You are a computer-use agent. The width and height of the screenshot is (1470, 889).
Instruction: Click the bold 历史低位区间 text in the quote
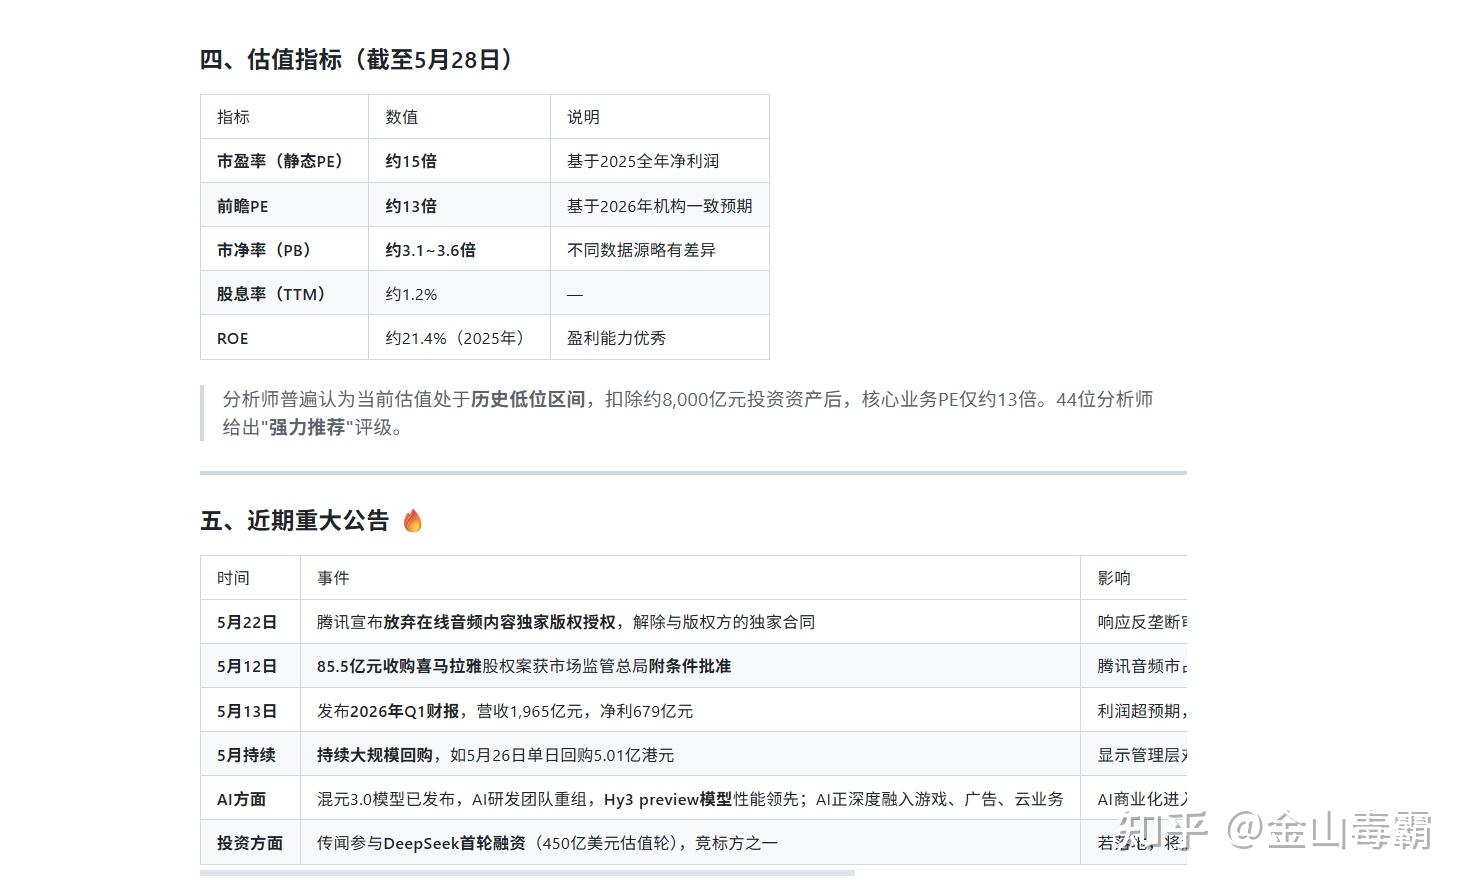(528, 399)
